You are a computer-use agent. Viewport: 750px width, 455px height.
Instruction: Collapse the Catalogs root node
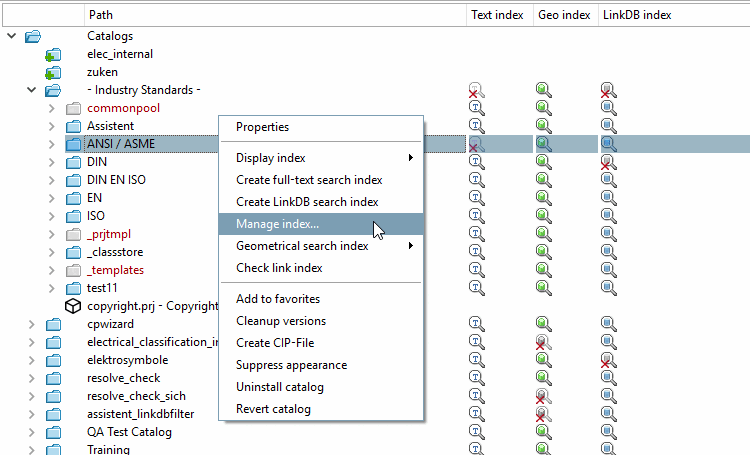pyautogui.click(x=12, y=36)
